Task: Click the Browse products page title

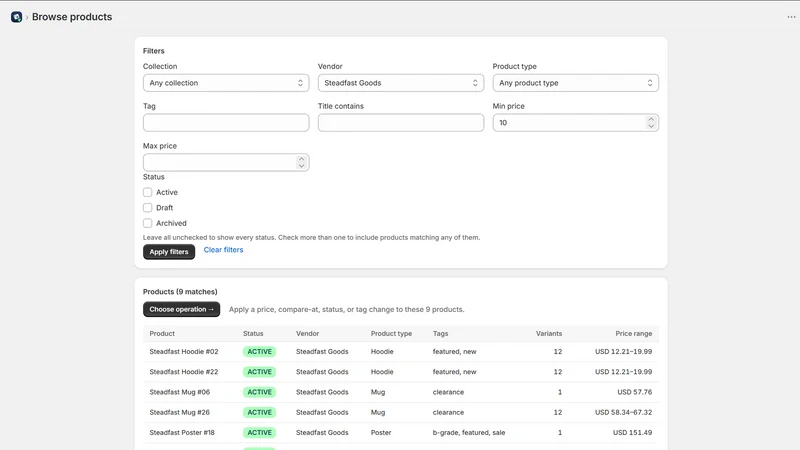Action: coord(72,17)
